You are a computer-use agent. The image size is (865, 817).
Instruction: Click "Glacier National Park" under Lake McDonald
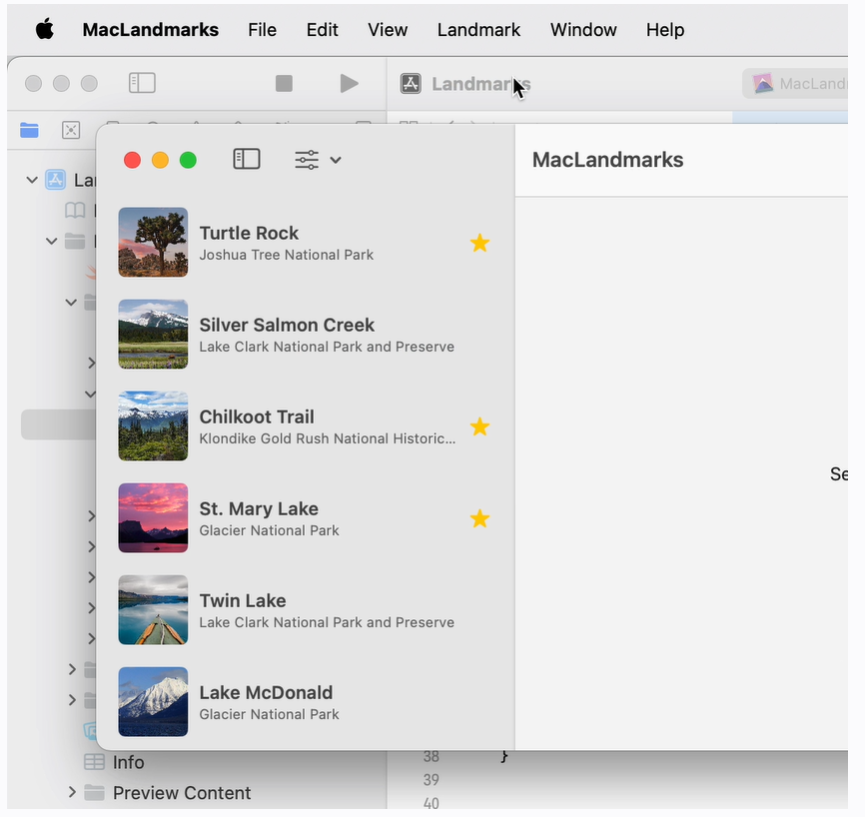click(269, 714)
